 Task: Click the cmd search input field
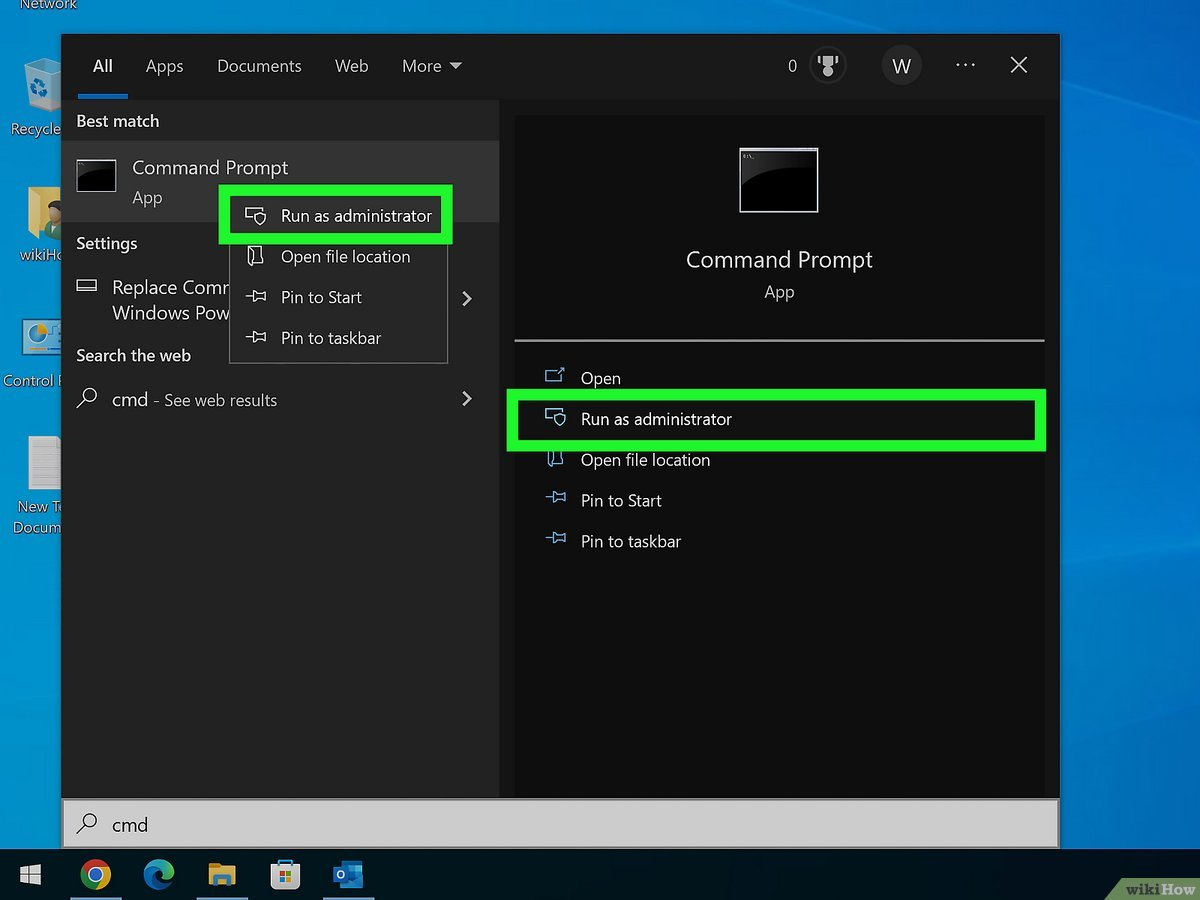560,825
